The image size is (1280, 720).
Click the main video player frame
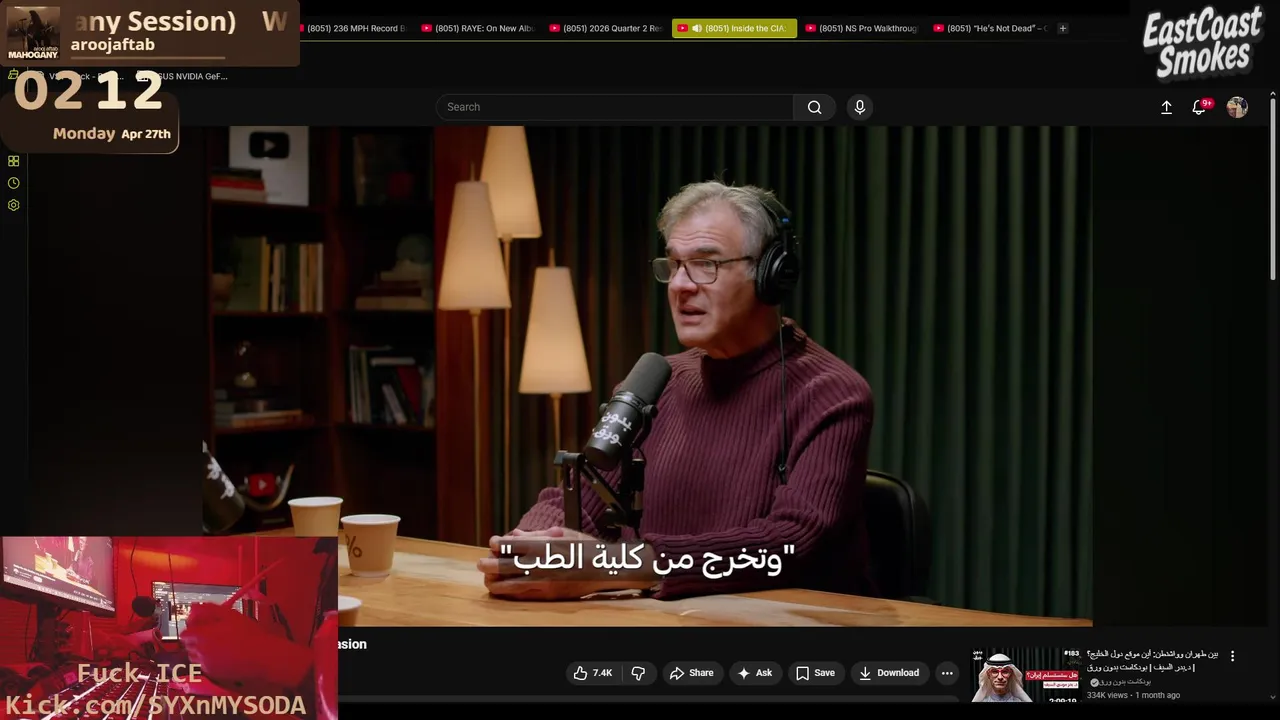tap(647, 376)
